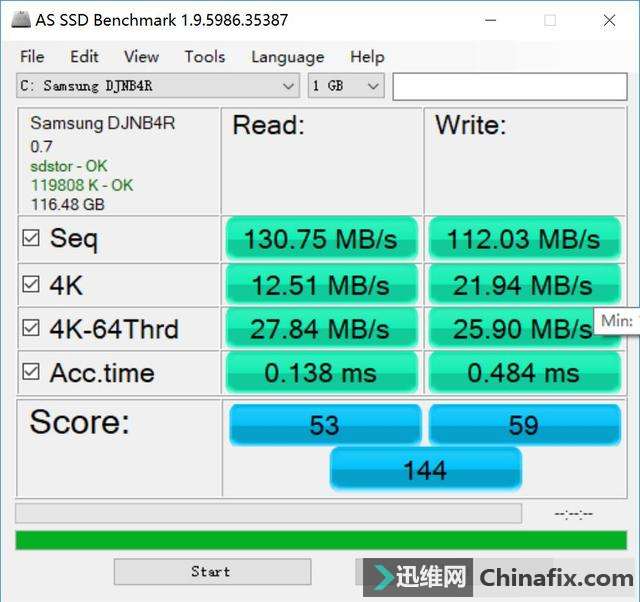Click the green progress bar

(x=321, y=540)
